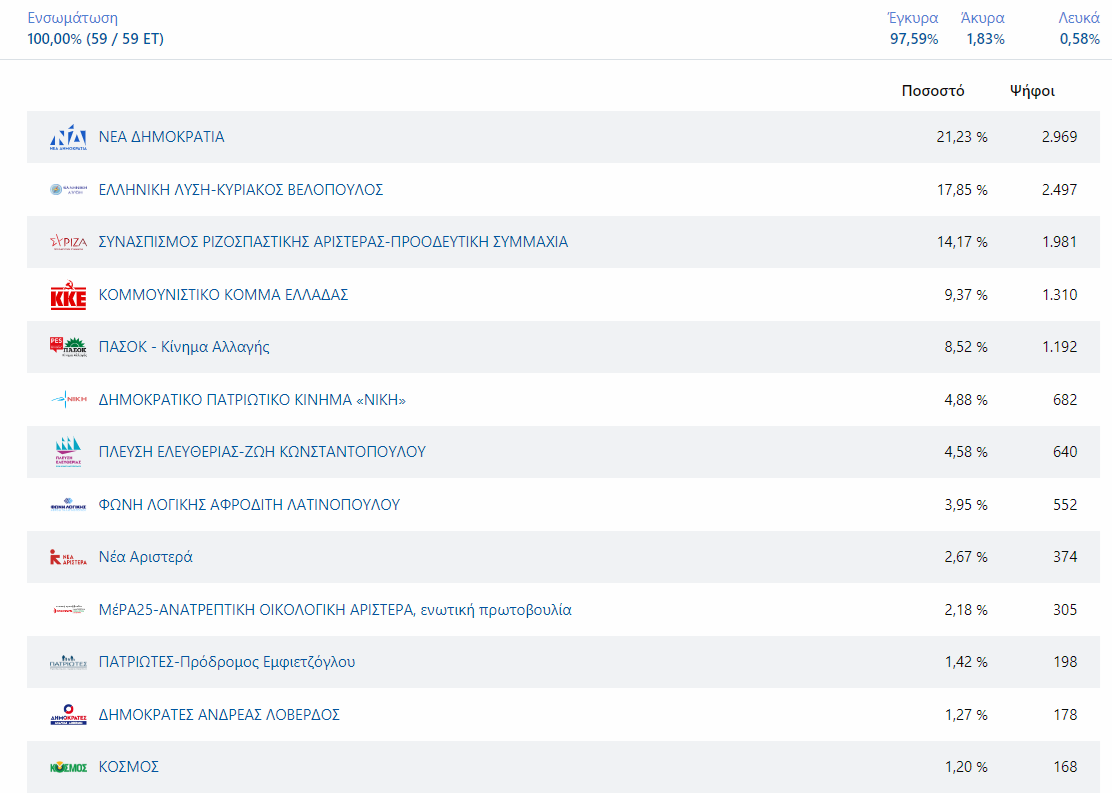Select the 1,27 % percentage cell

[x=966, y=714]
